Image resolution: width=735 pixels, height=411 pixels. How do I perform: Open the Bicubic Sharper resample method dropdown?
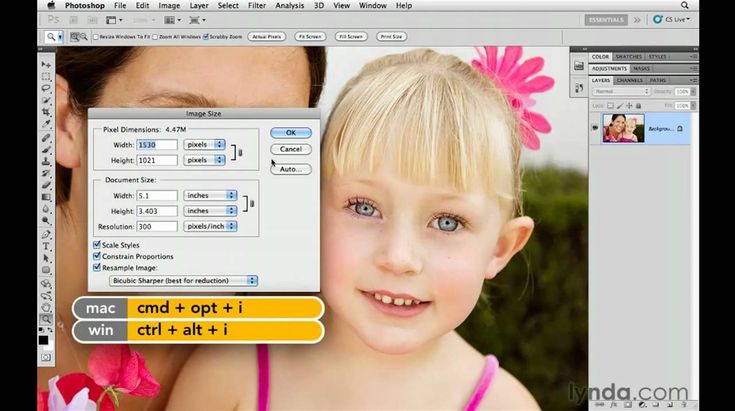point(182,281)
